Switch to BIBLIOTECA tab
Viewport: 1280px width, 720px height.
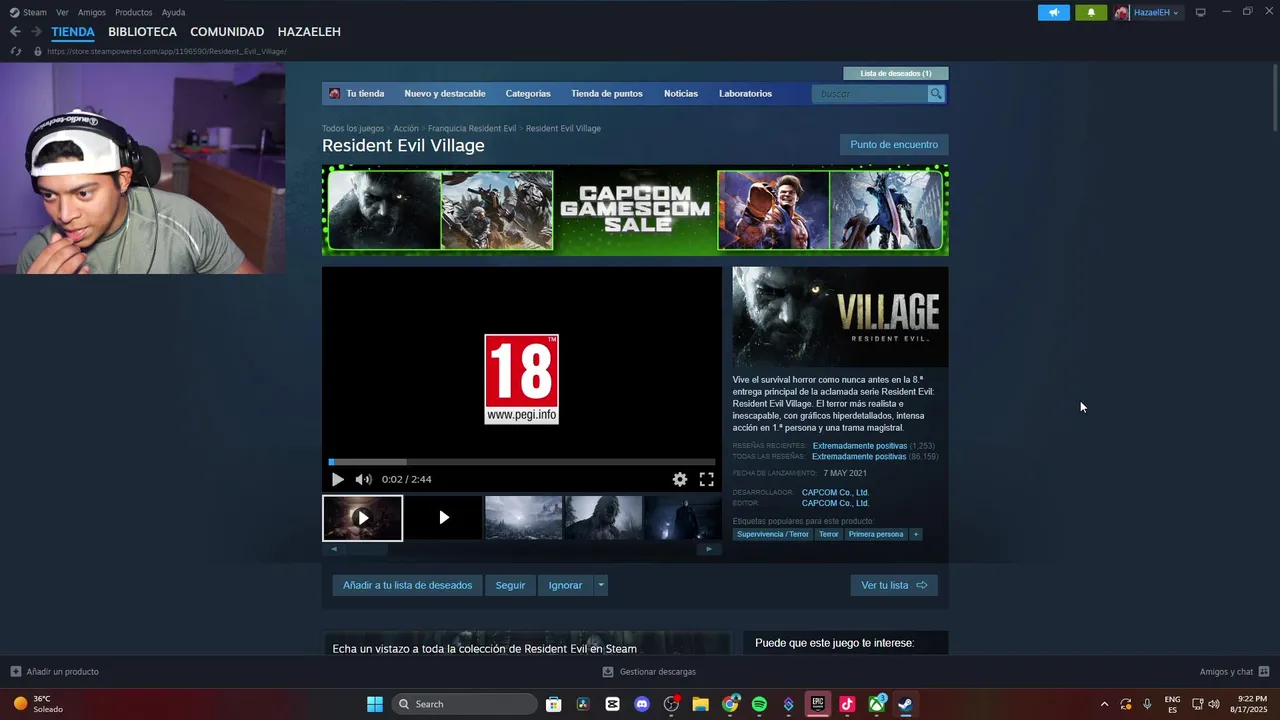tap(143, 32)
